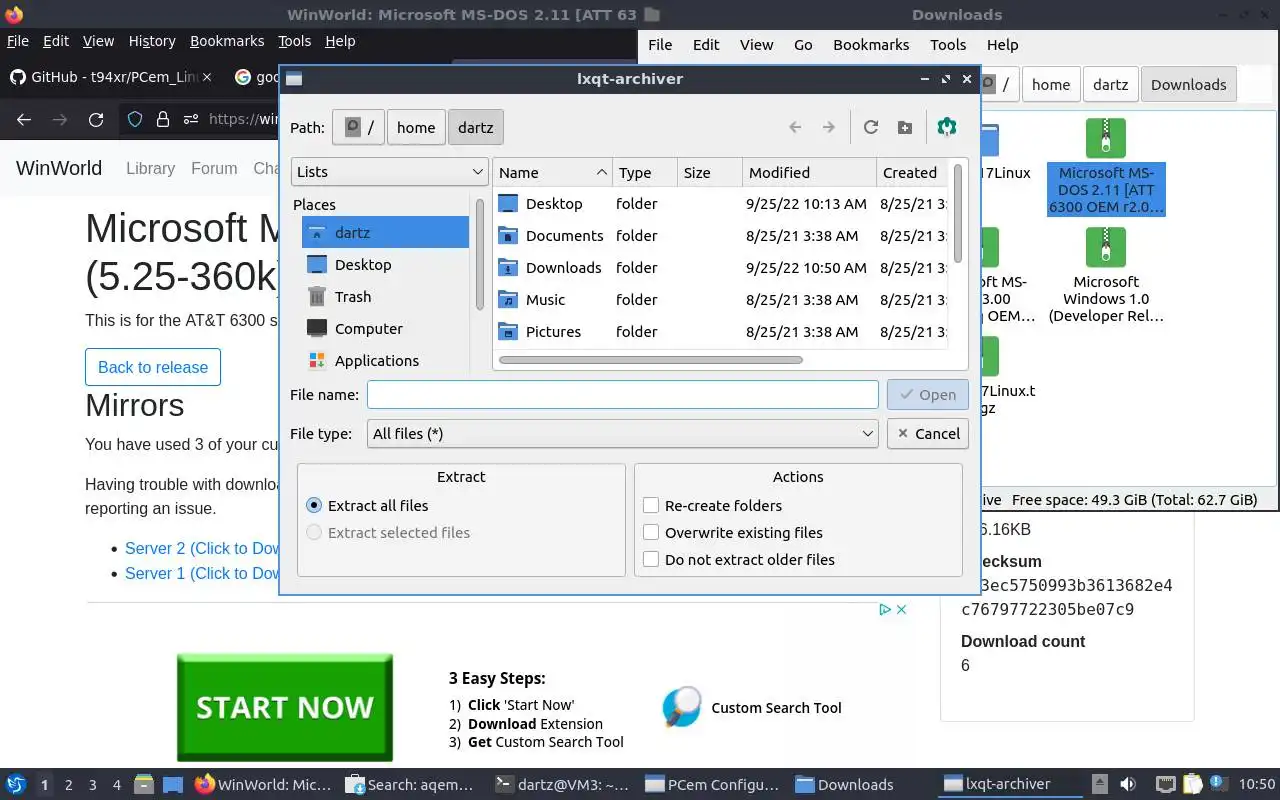Click the green flower options icon

947,127
